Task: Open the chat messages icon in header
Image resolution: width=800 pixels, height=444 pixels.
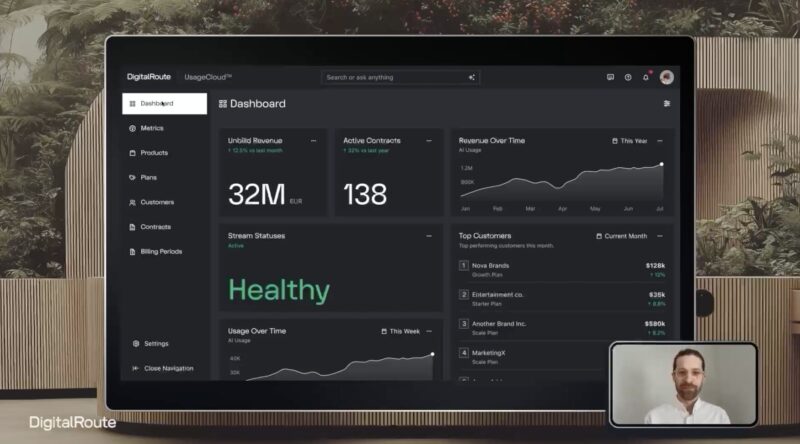Action: (x=610, y=78)
